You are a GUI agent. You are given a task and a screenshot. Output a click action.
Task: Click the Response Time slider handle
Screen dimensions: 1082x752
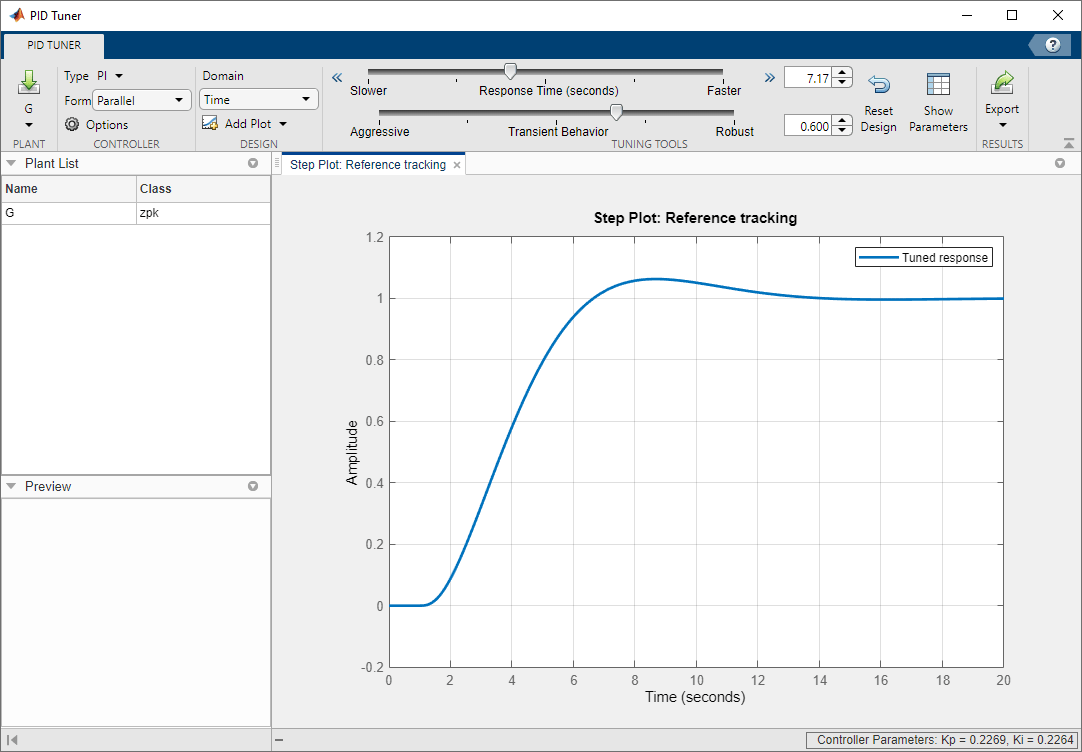click(x=510, y=71)
